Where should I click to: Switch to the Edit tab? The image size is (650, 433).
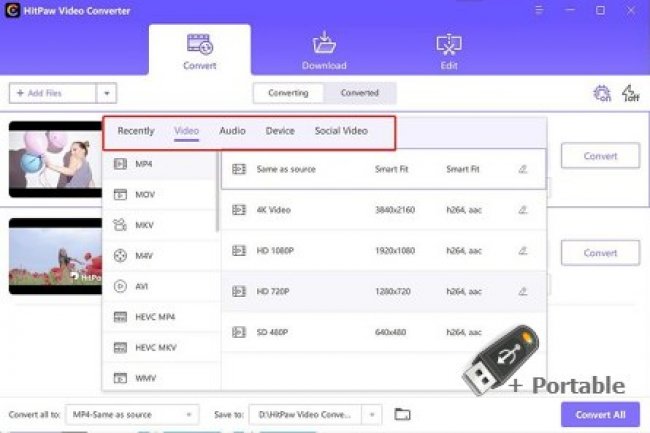[x=448, y=51]
